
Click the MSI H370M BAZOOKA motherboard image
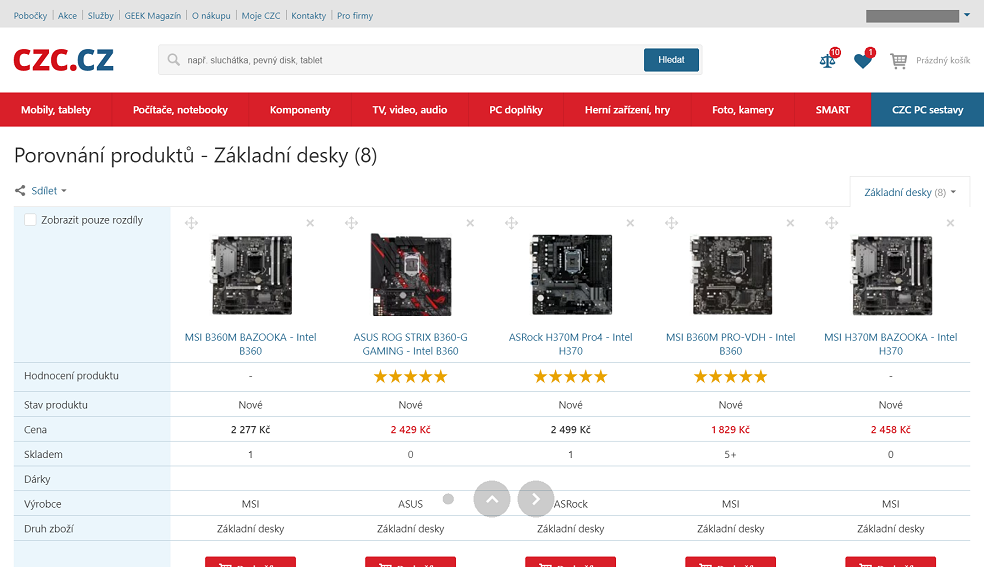(x=892, y=275)
